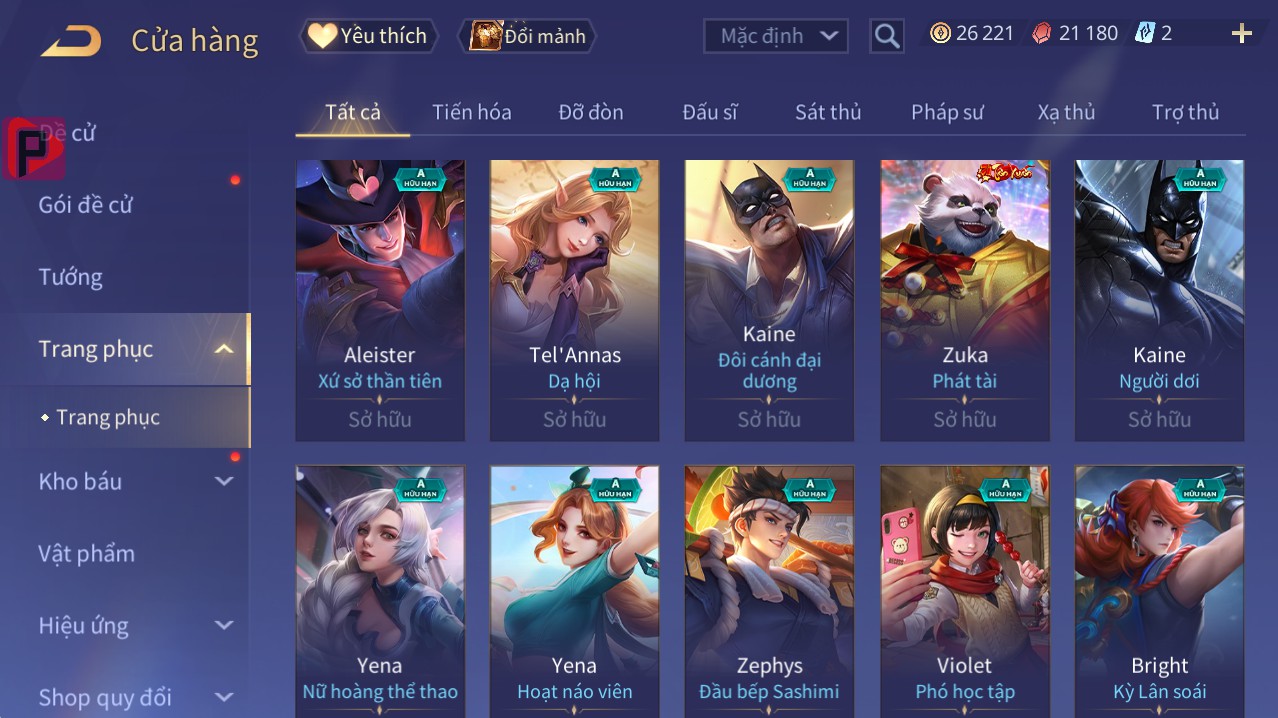Expand the Hiệu ứng sidebar section
This screenshot has height=718, width=1278.
pyautogui.click(x=224, y=625)
